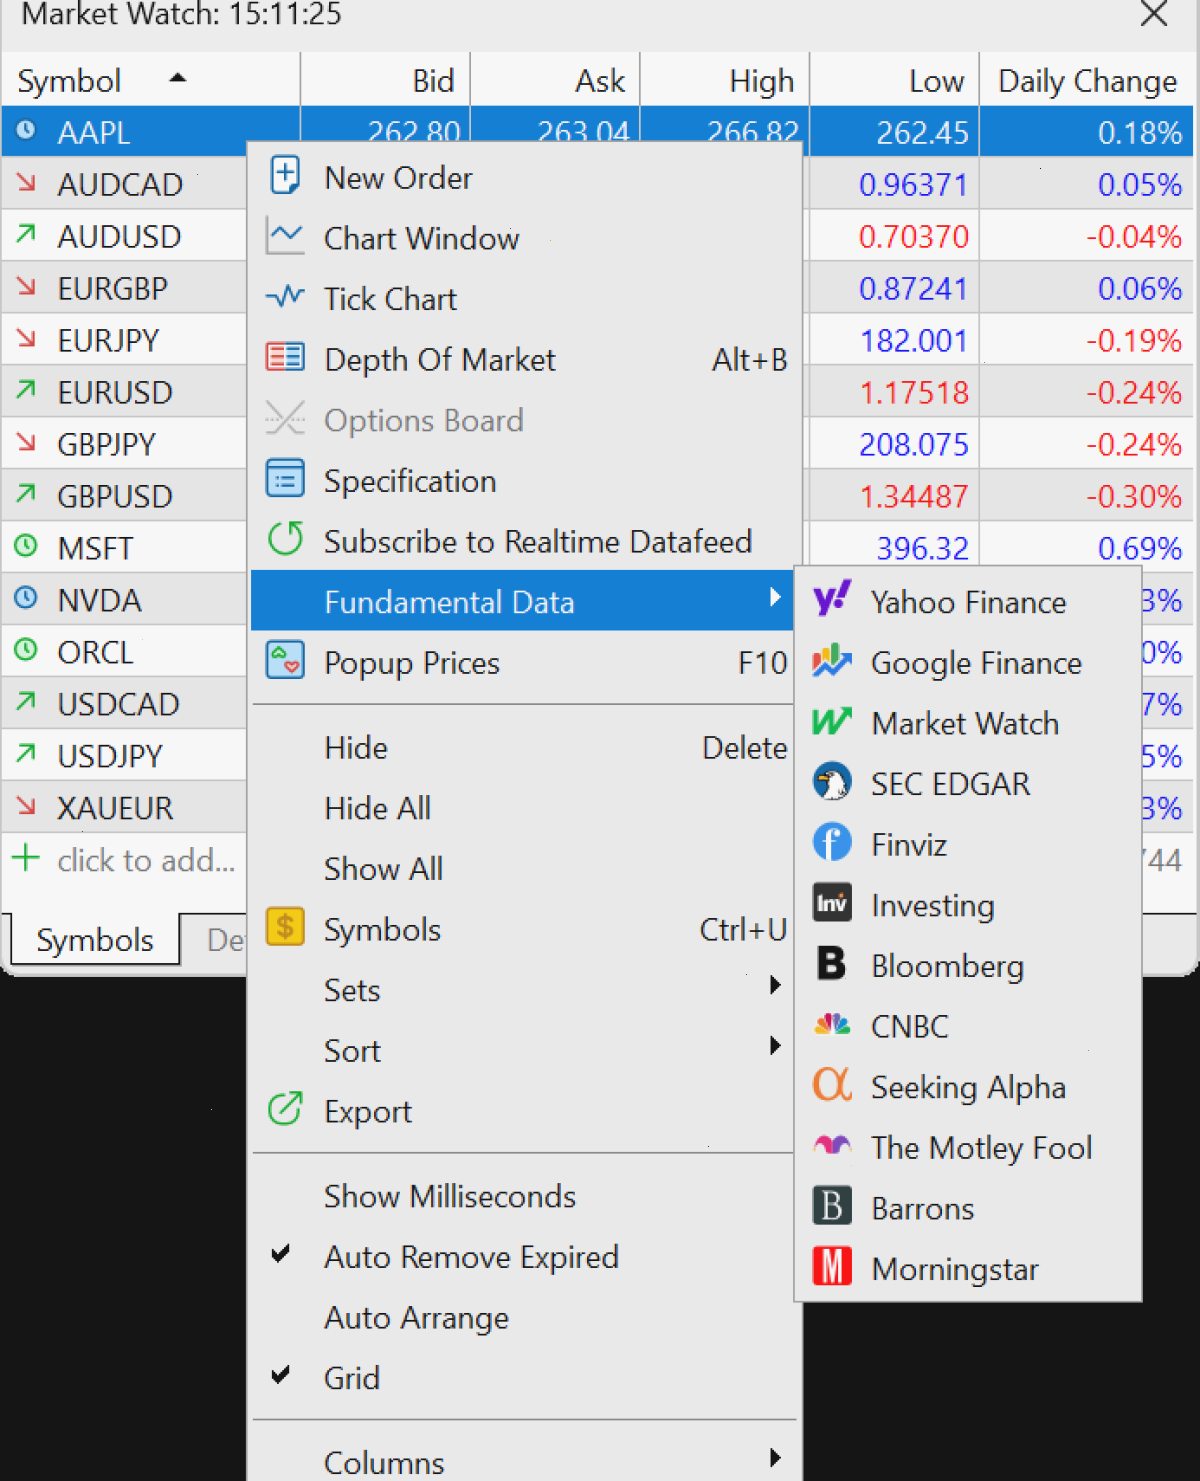Click the Tick Chart icon

click(285, 297)
